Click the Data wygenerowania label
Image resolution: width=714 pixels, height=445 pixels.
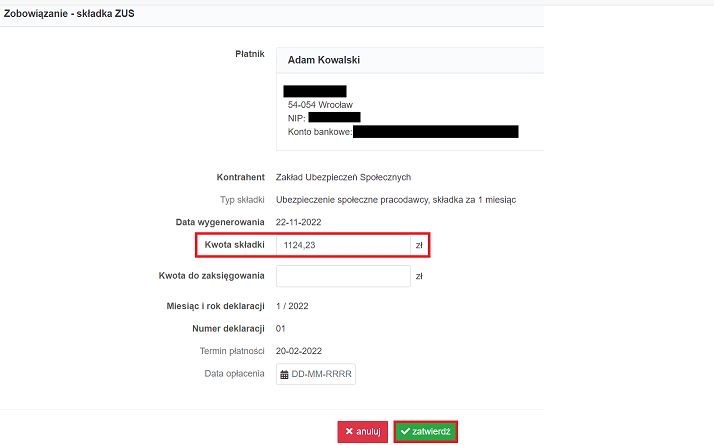tap(220, 222)
